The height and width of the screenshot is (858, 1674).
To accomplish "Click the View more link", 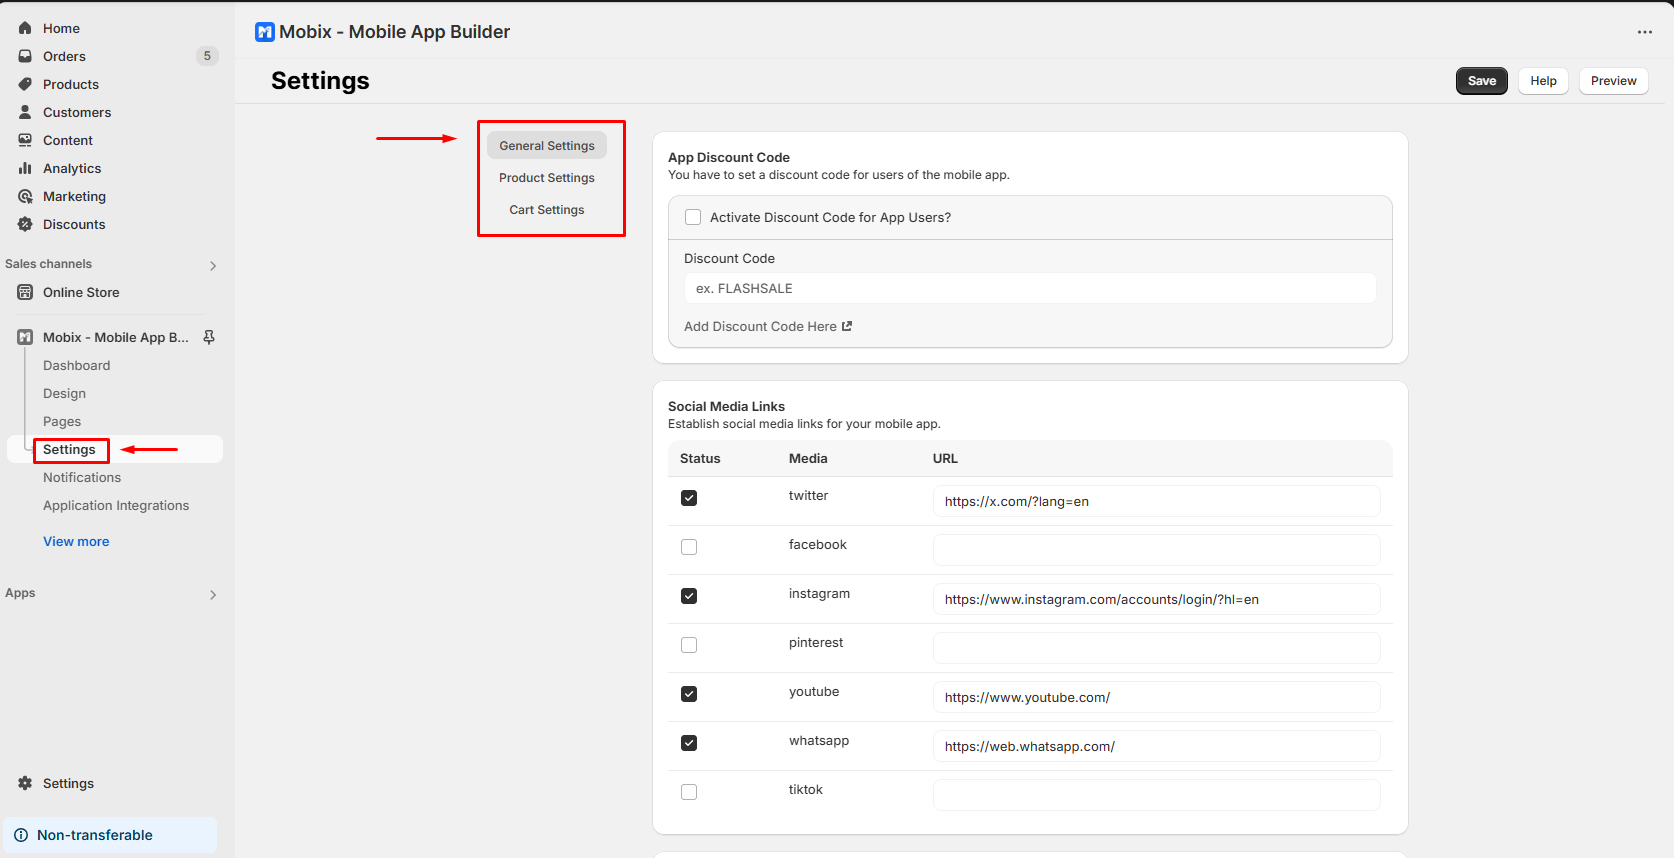I will [76, 541].
